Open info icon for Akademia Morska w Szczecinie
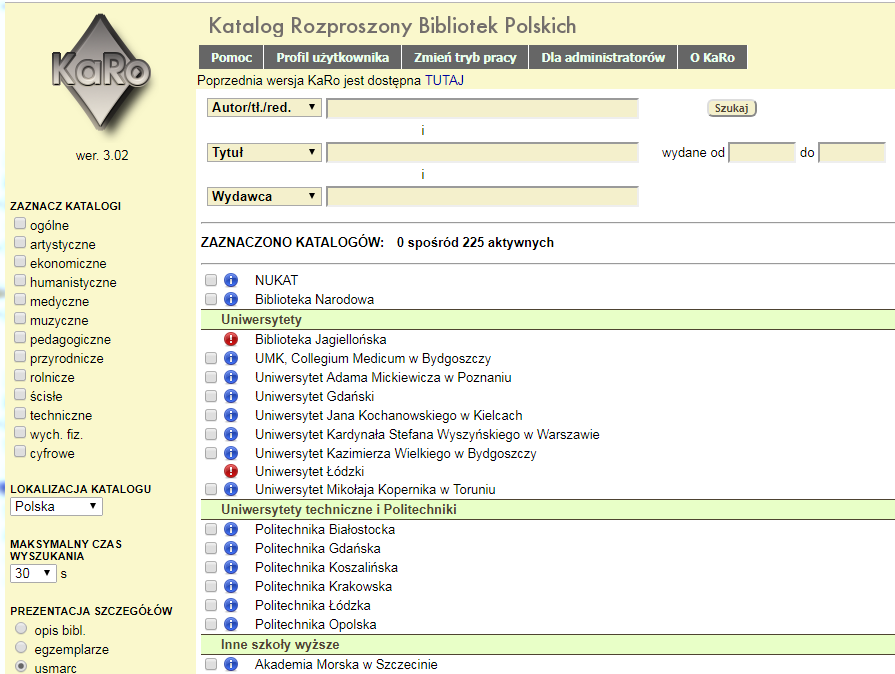895x674 pixels. tap(231, 664)
